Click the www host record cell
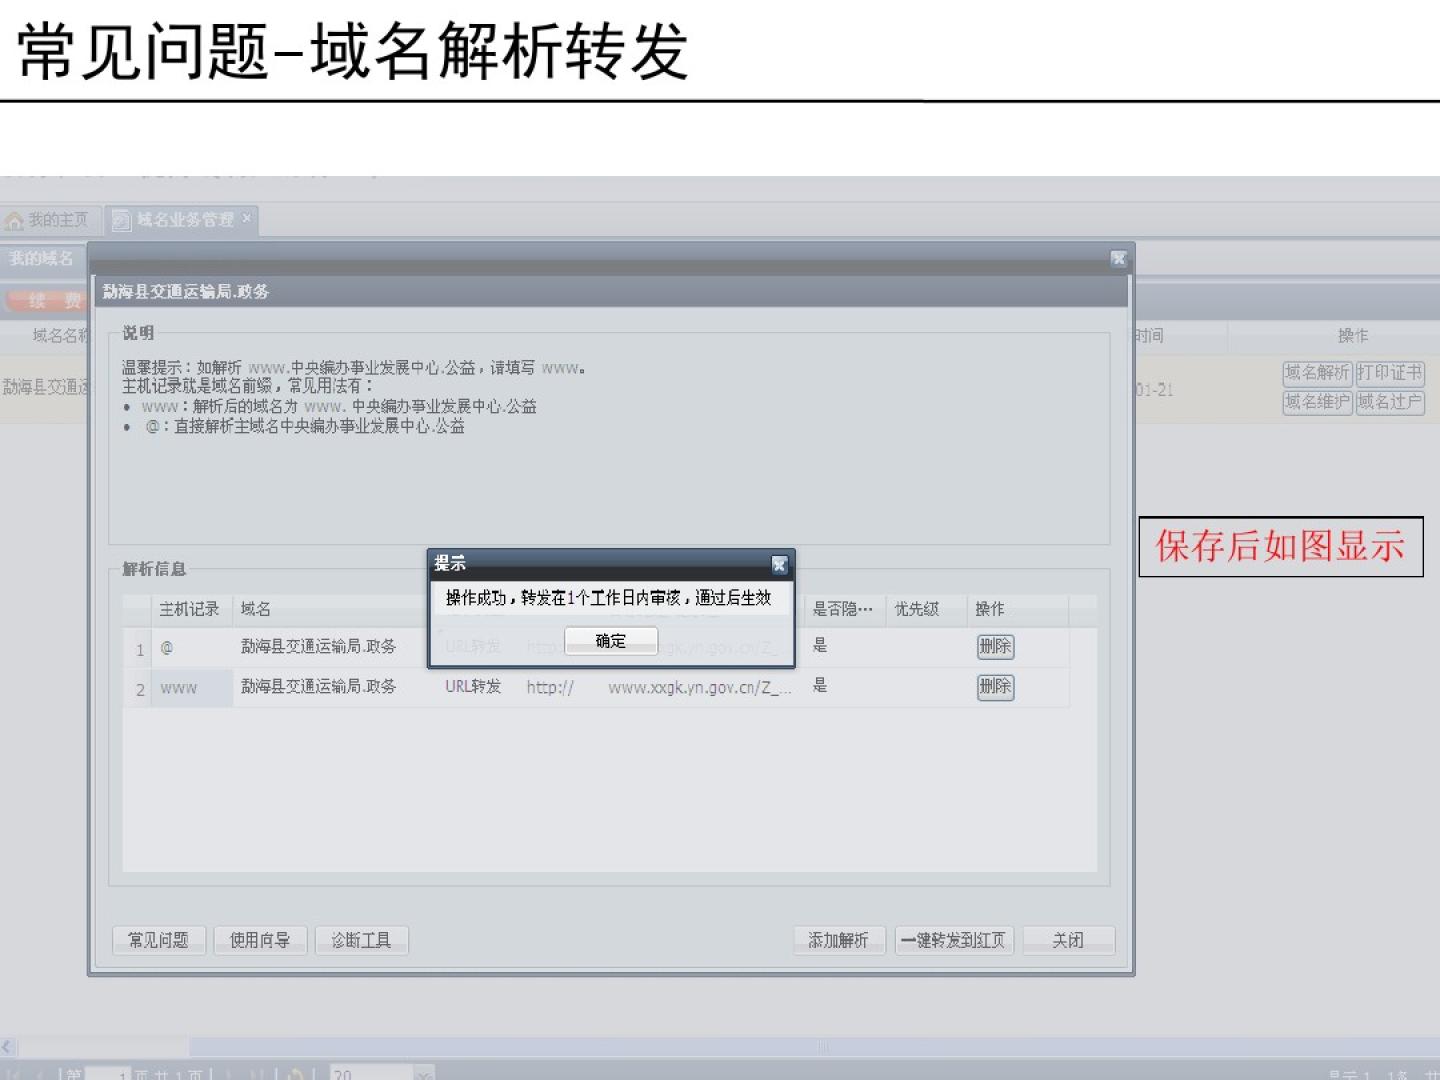Viewport: 1440px width, 1080px height. [191, 688]
